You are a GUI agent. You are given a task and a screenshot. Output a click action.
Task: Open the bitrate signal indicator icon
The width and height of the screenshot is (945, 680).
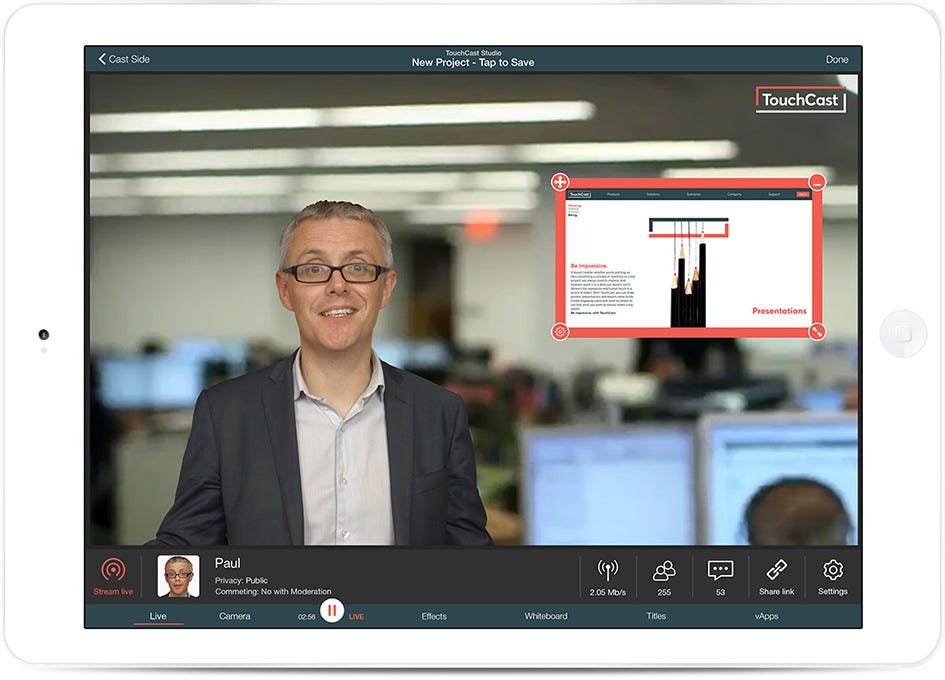(608, 570)
